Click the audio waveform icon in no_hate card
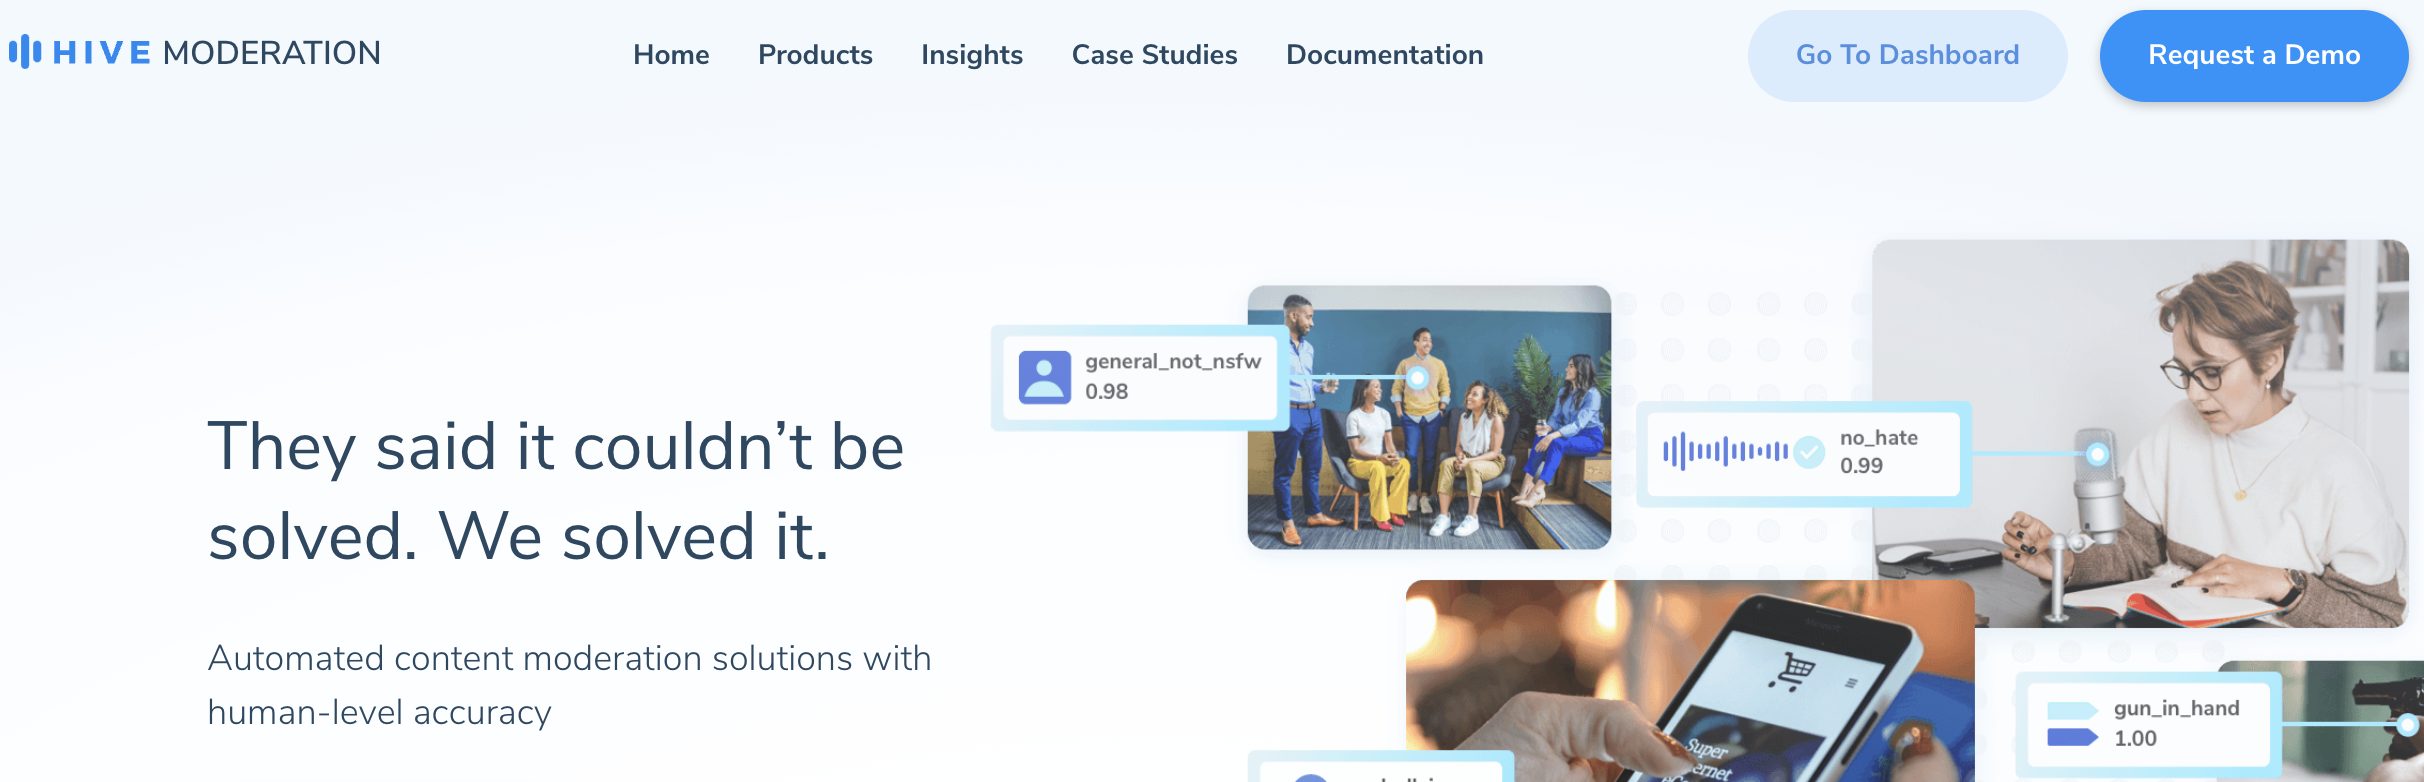This screenshot has height=782, width=2424. 1725,452
